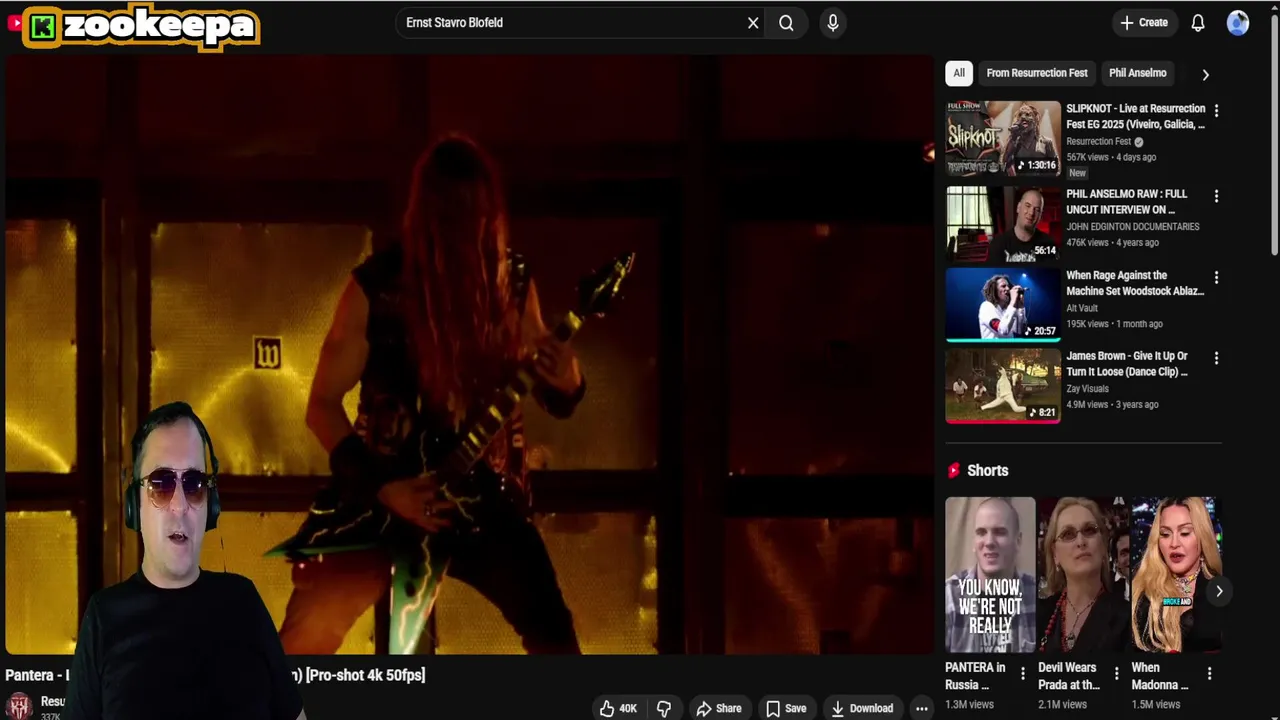Open the Devil Wears Prada short

tap(1083, 575)
